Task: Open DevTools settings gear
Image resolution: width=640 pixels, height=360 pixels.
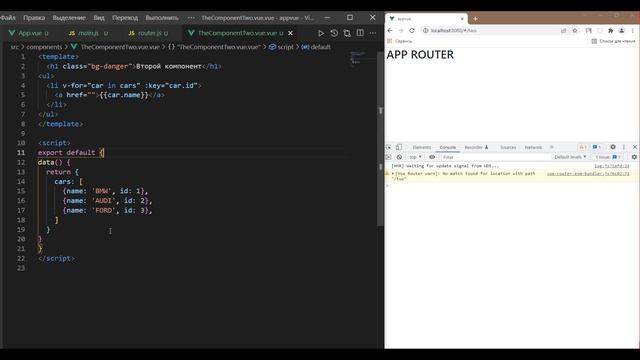Action: pos(613,147)
